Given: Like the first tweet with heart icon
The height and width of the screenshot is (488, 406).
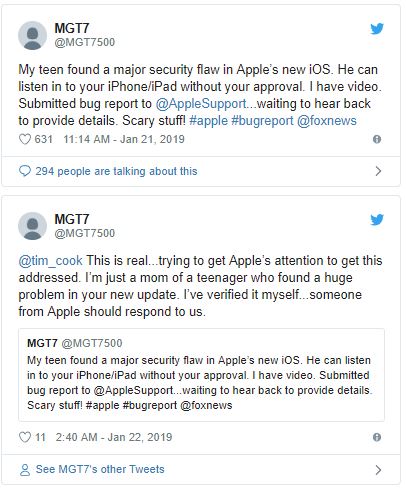Looking at the screenshot, I should point(25,139).
